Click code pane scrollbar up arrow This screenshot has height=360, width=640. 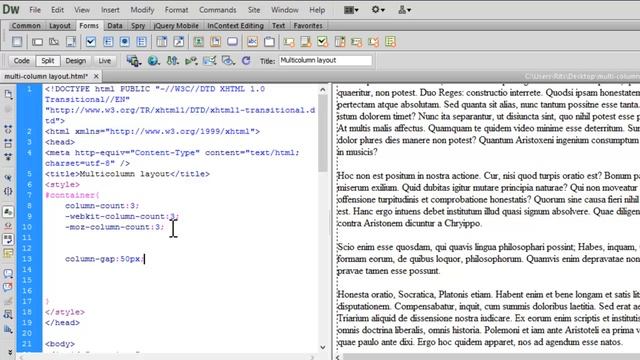pos(323,89)
